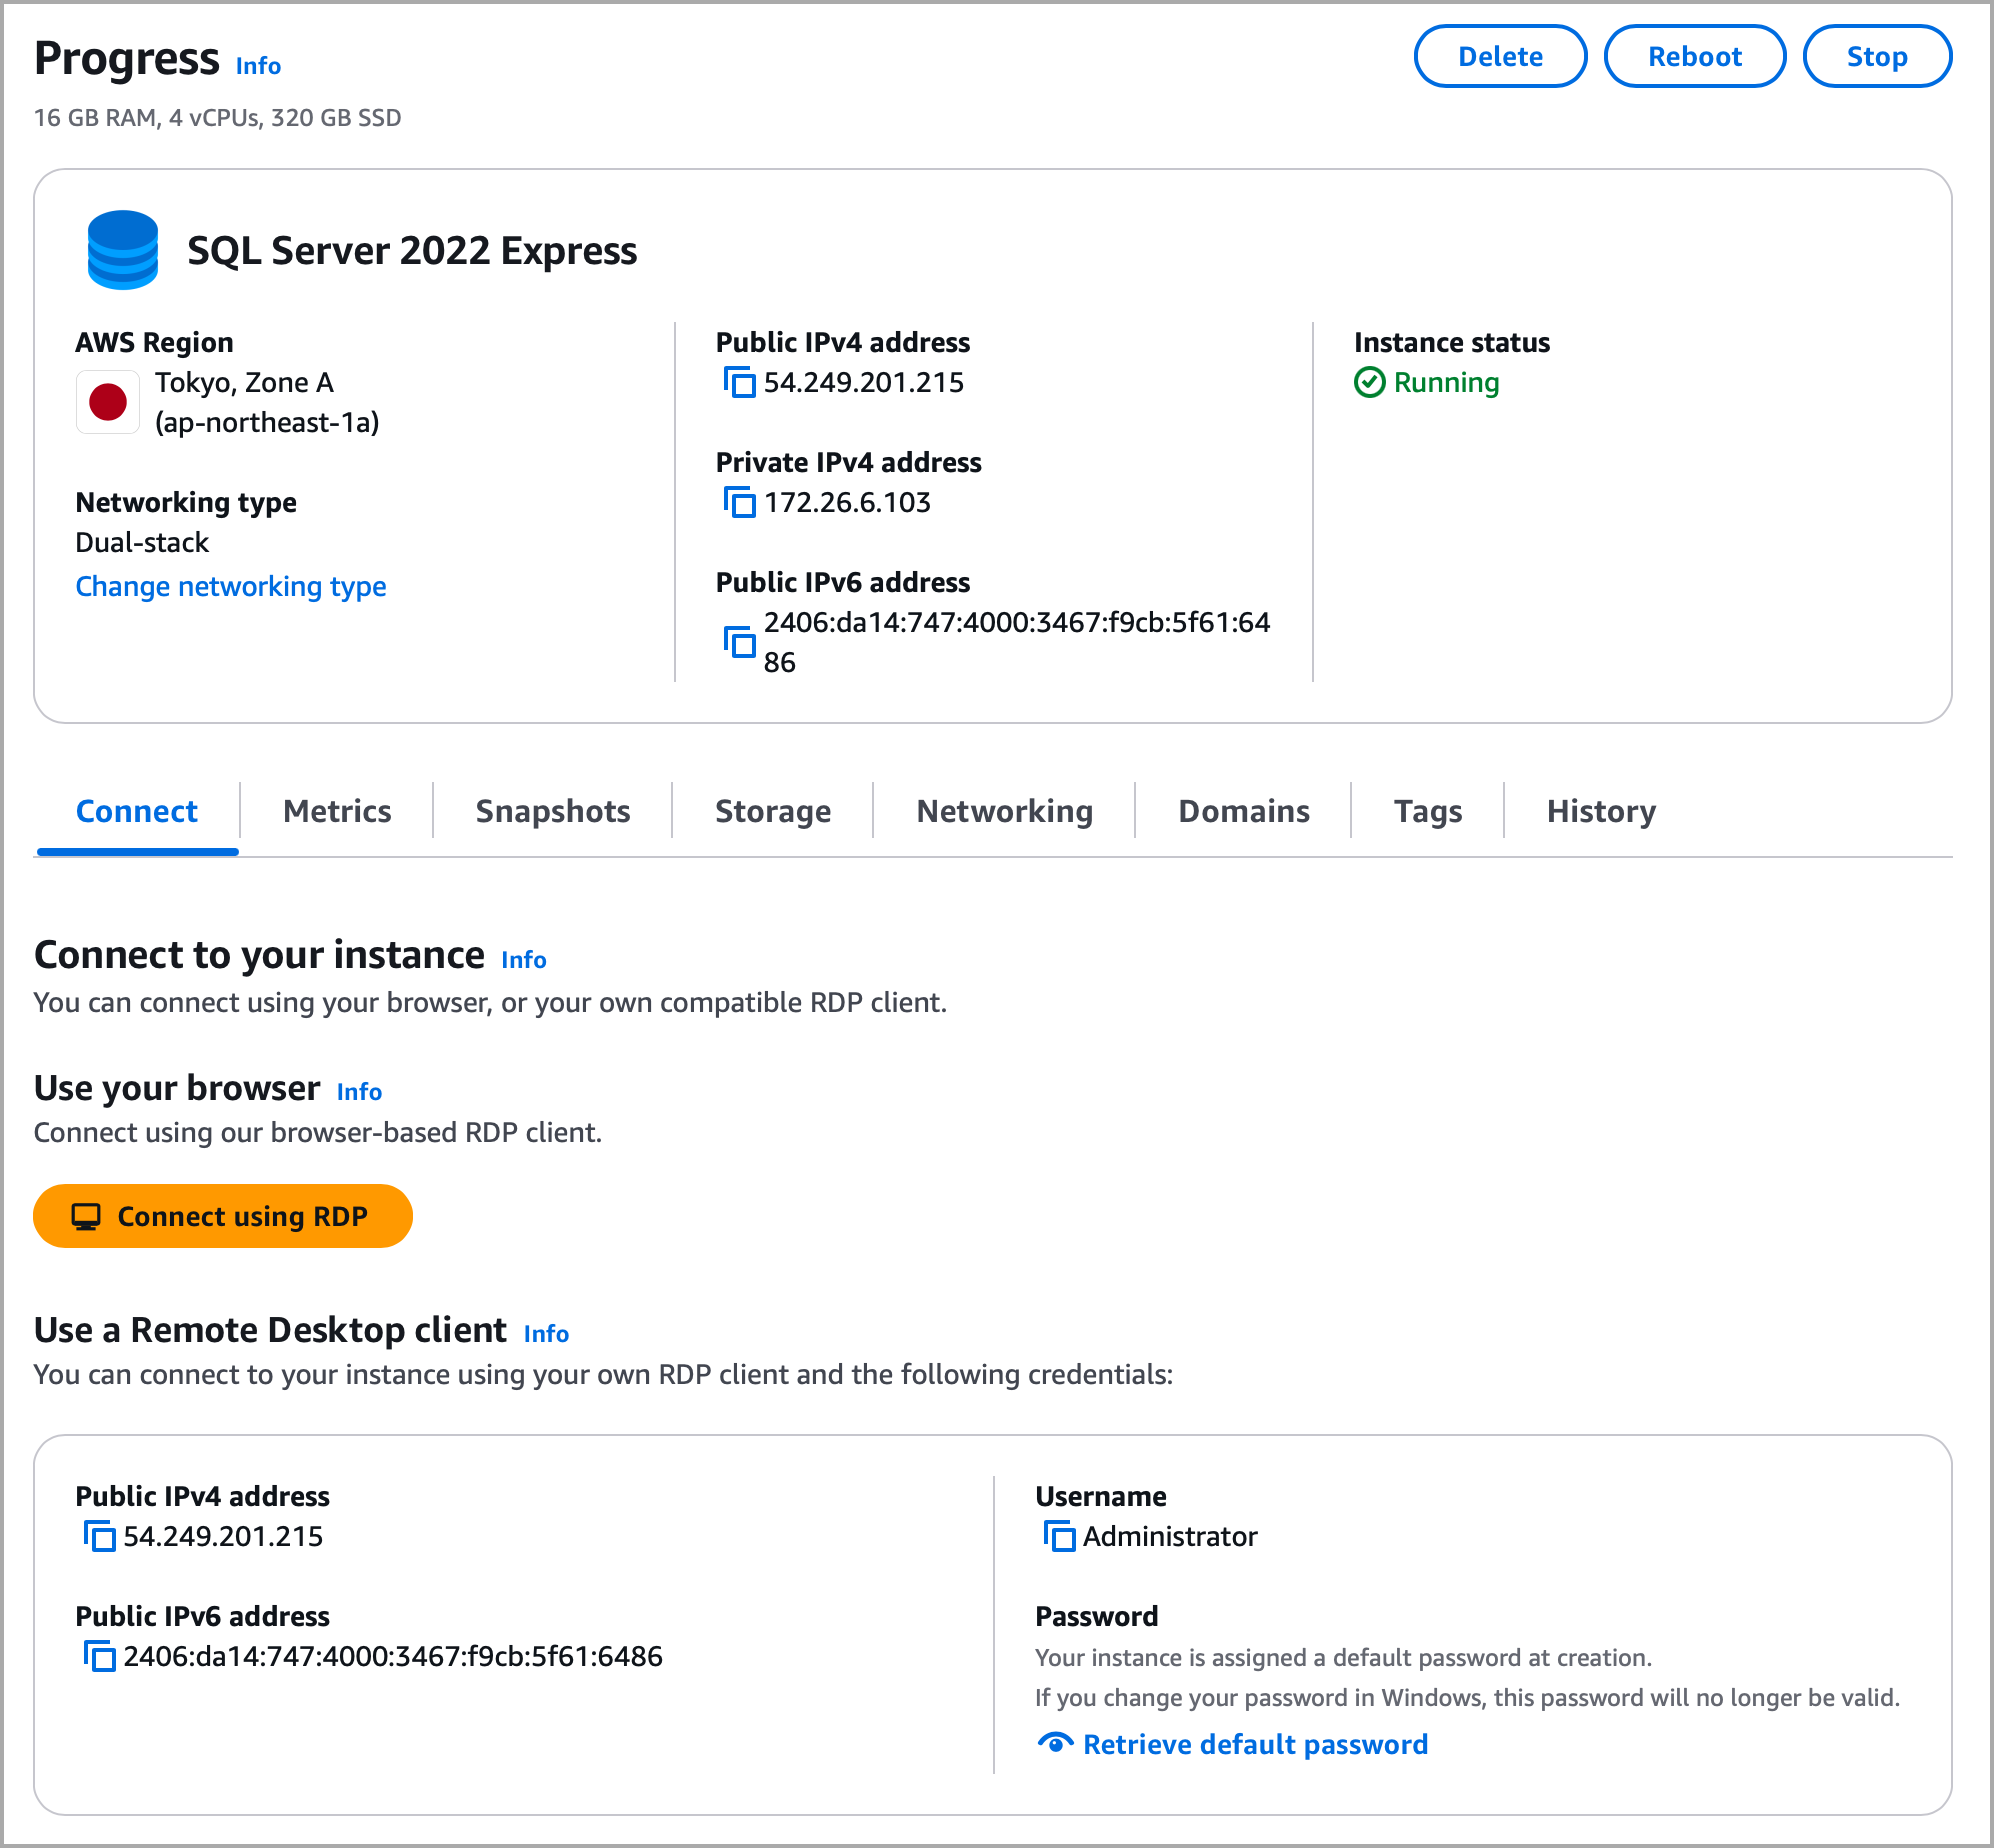Copy the private IPv4 address 172.26.6.103

click(x=739, y=502)
